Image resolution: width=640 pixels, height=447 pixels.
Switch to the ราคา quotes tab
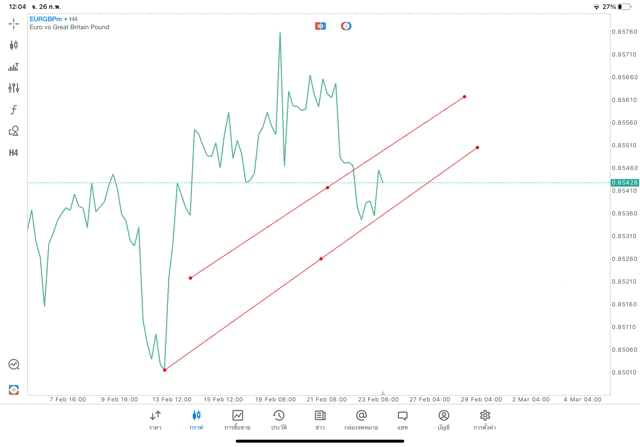(x=155, y=419)
